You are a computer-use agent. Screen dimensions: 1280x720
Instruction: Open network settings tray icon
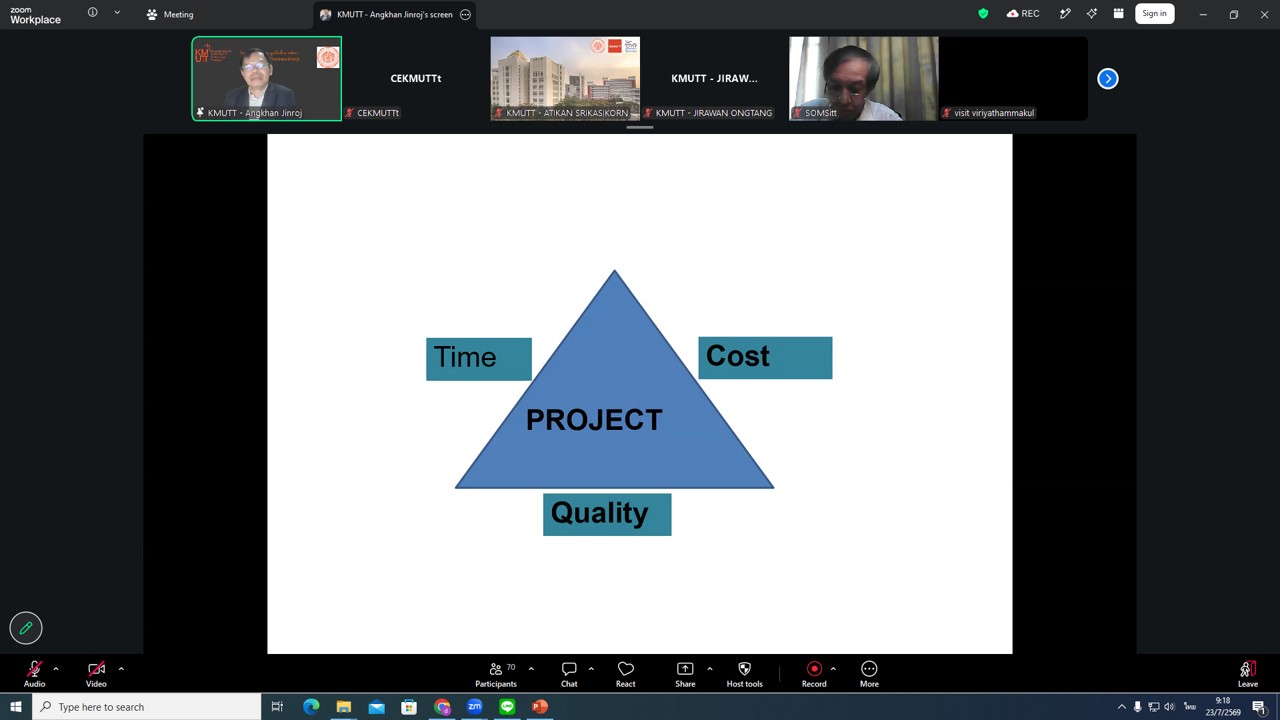point(1153,707)
